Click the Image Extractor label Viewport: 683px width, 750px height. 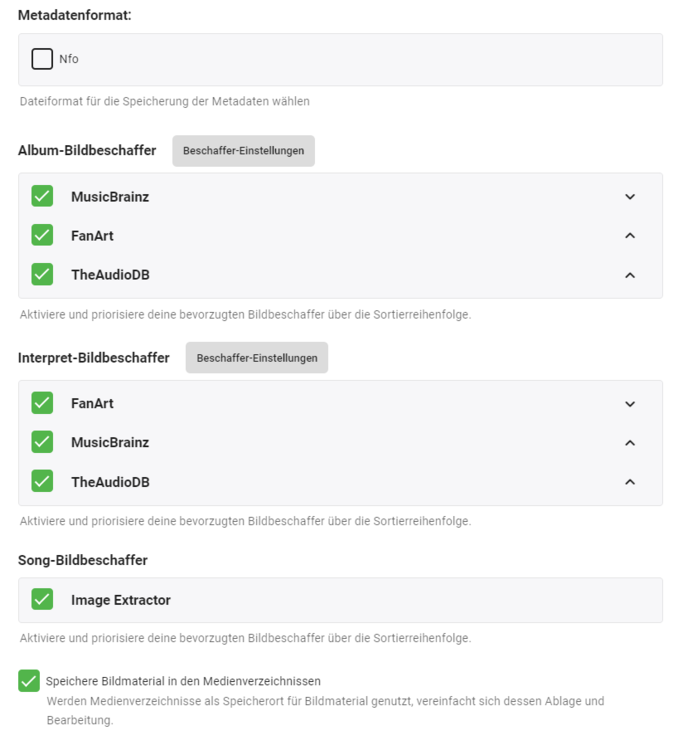121,600
